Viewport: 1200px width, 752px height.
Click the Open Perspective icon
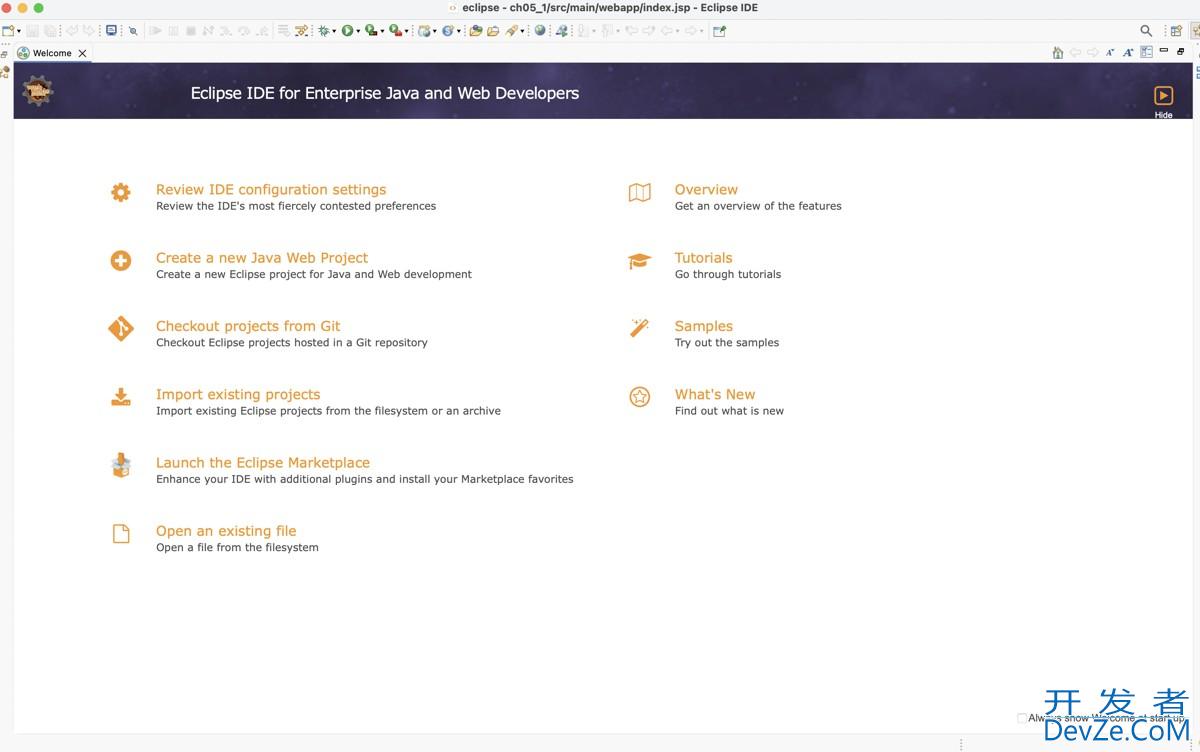1176,31
